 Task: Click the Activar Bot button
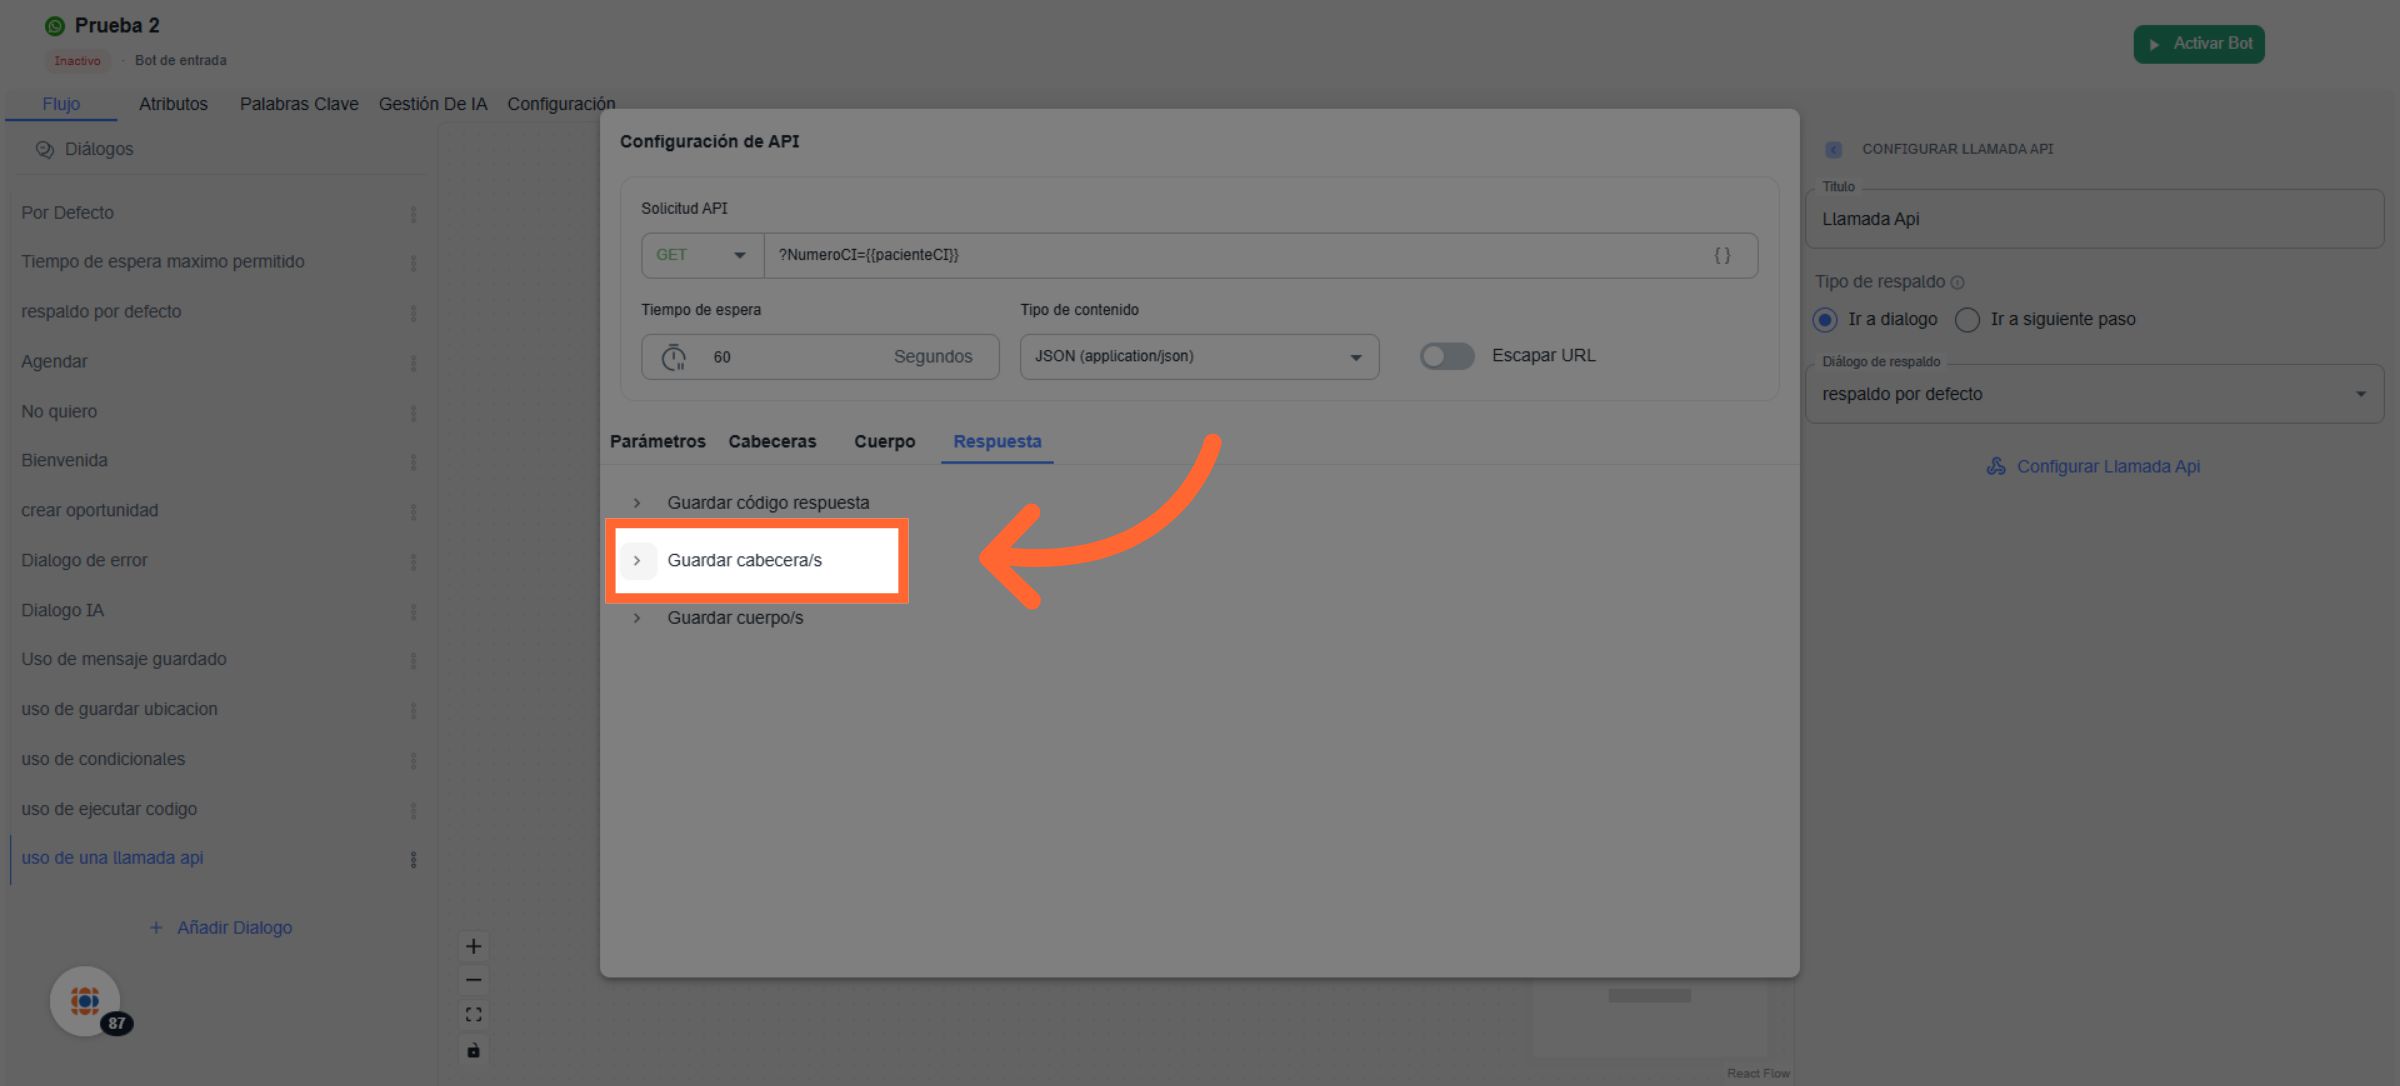tap(2198, 44)
